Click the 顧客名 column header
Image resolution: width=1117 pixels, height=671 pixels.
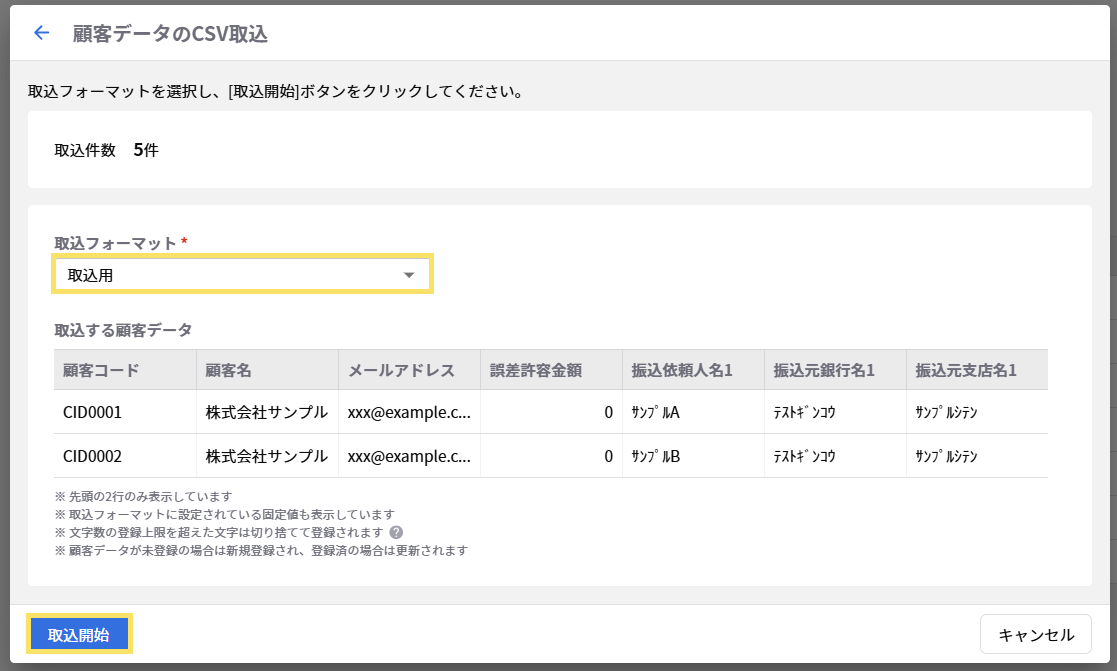[228, 370]
